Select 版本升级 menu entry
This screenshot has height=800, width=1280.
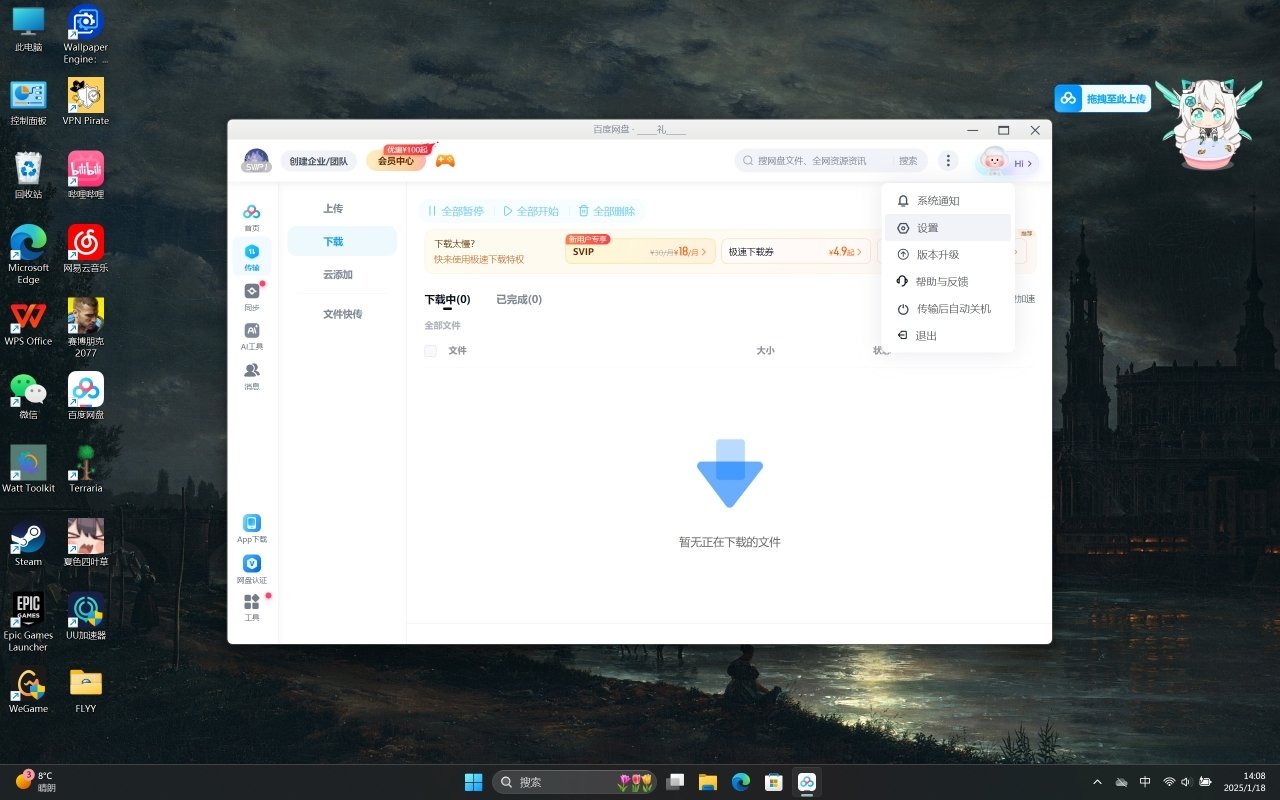[948, 255]
